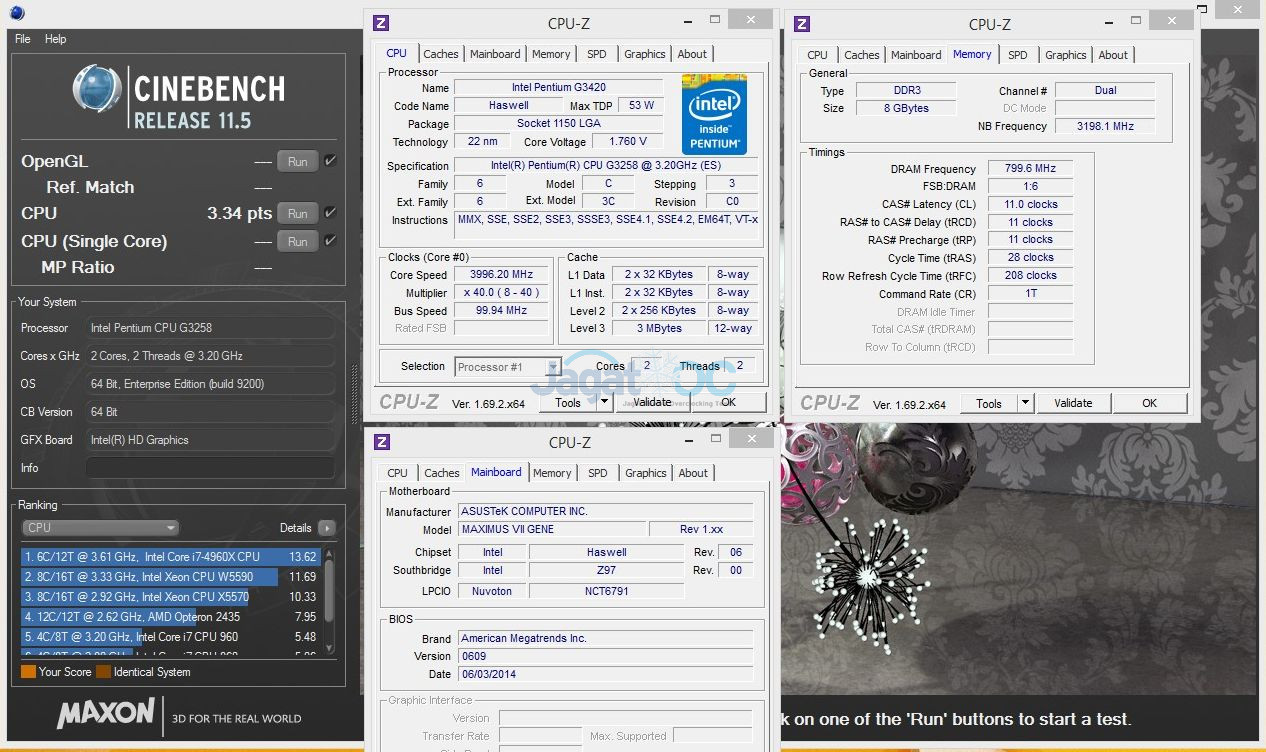
Task: Open About tab in CPU window
Action: tap(692, 54)
